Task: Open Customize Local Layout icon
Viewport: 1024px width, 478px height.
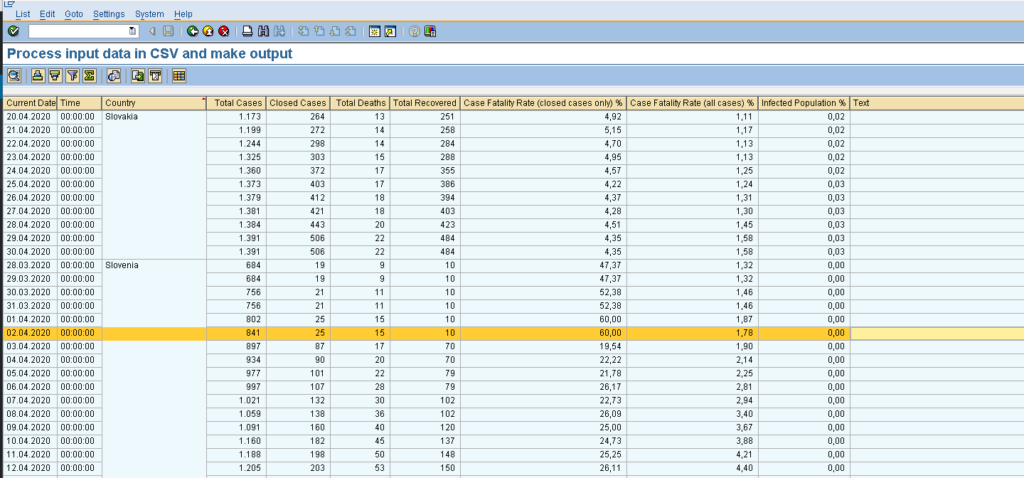Action: pos(430,31)
